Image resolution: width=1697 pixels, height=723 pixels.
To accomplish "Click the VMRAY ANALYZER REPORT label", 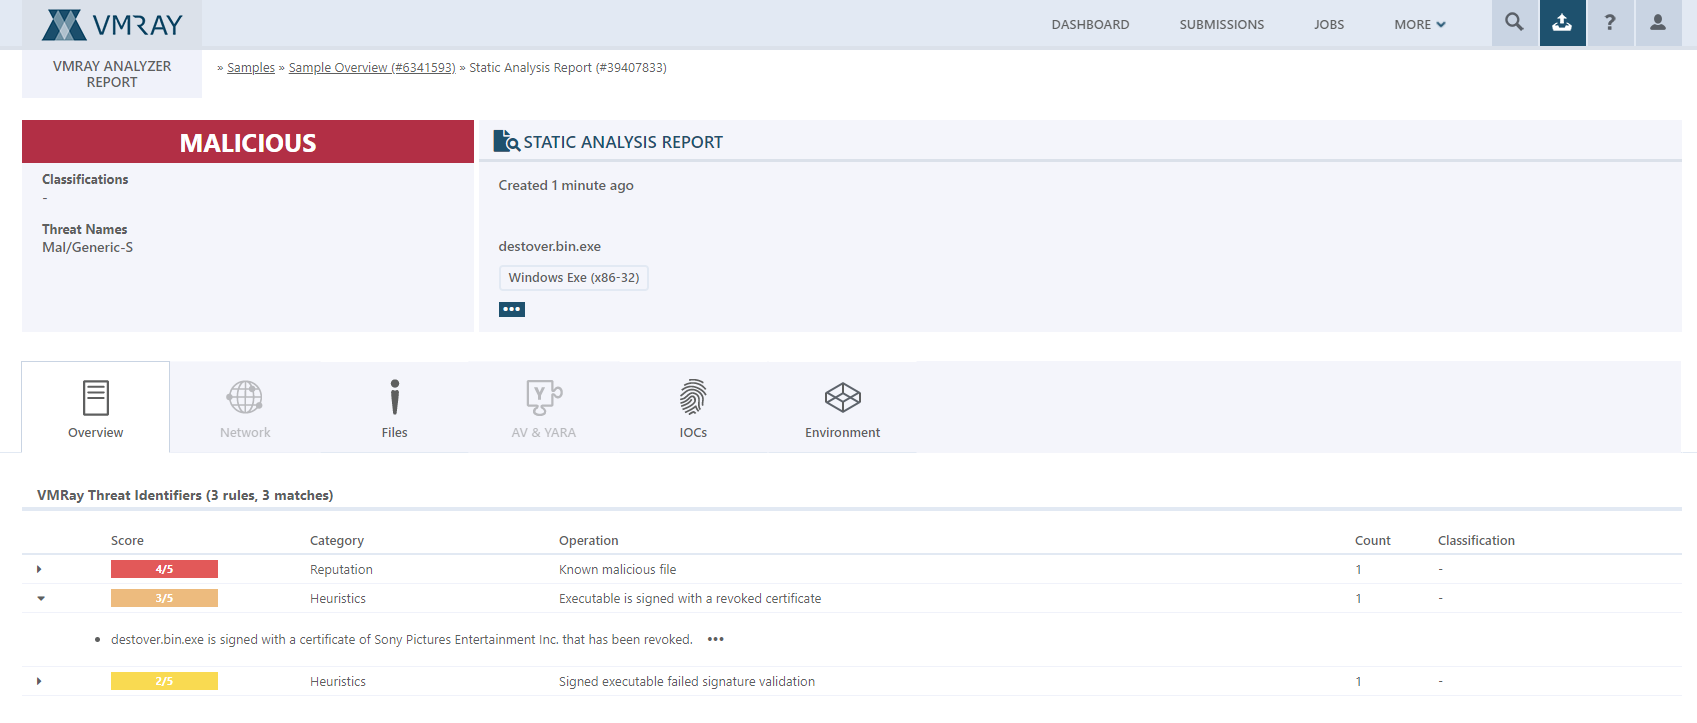I will 112,74.
